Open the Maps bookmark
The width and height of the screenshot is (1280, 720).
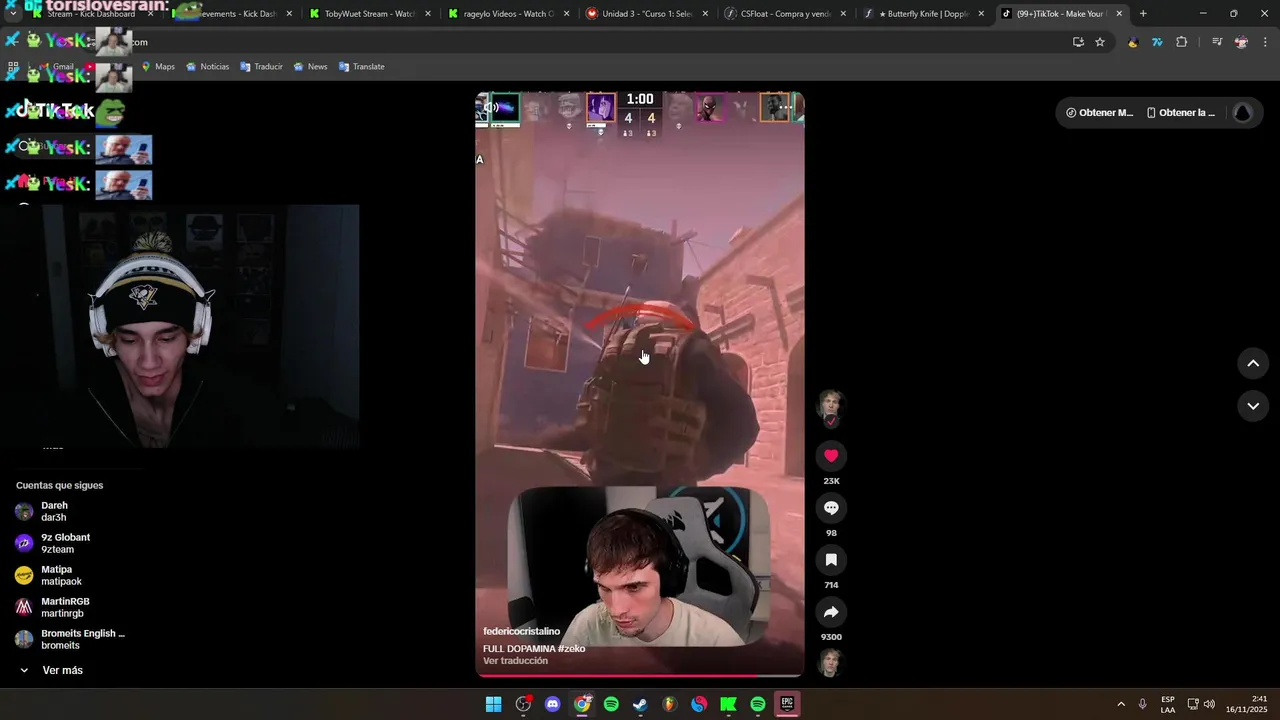tap(158, 67)
